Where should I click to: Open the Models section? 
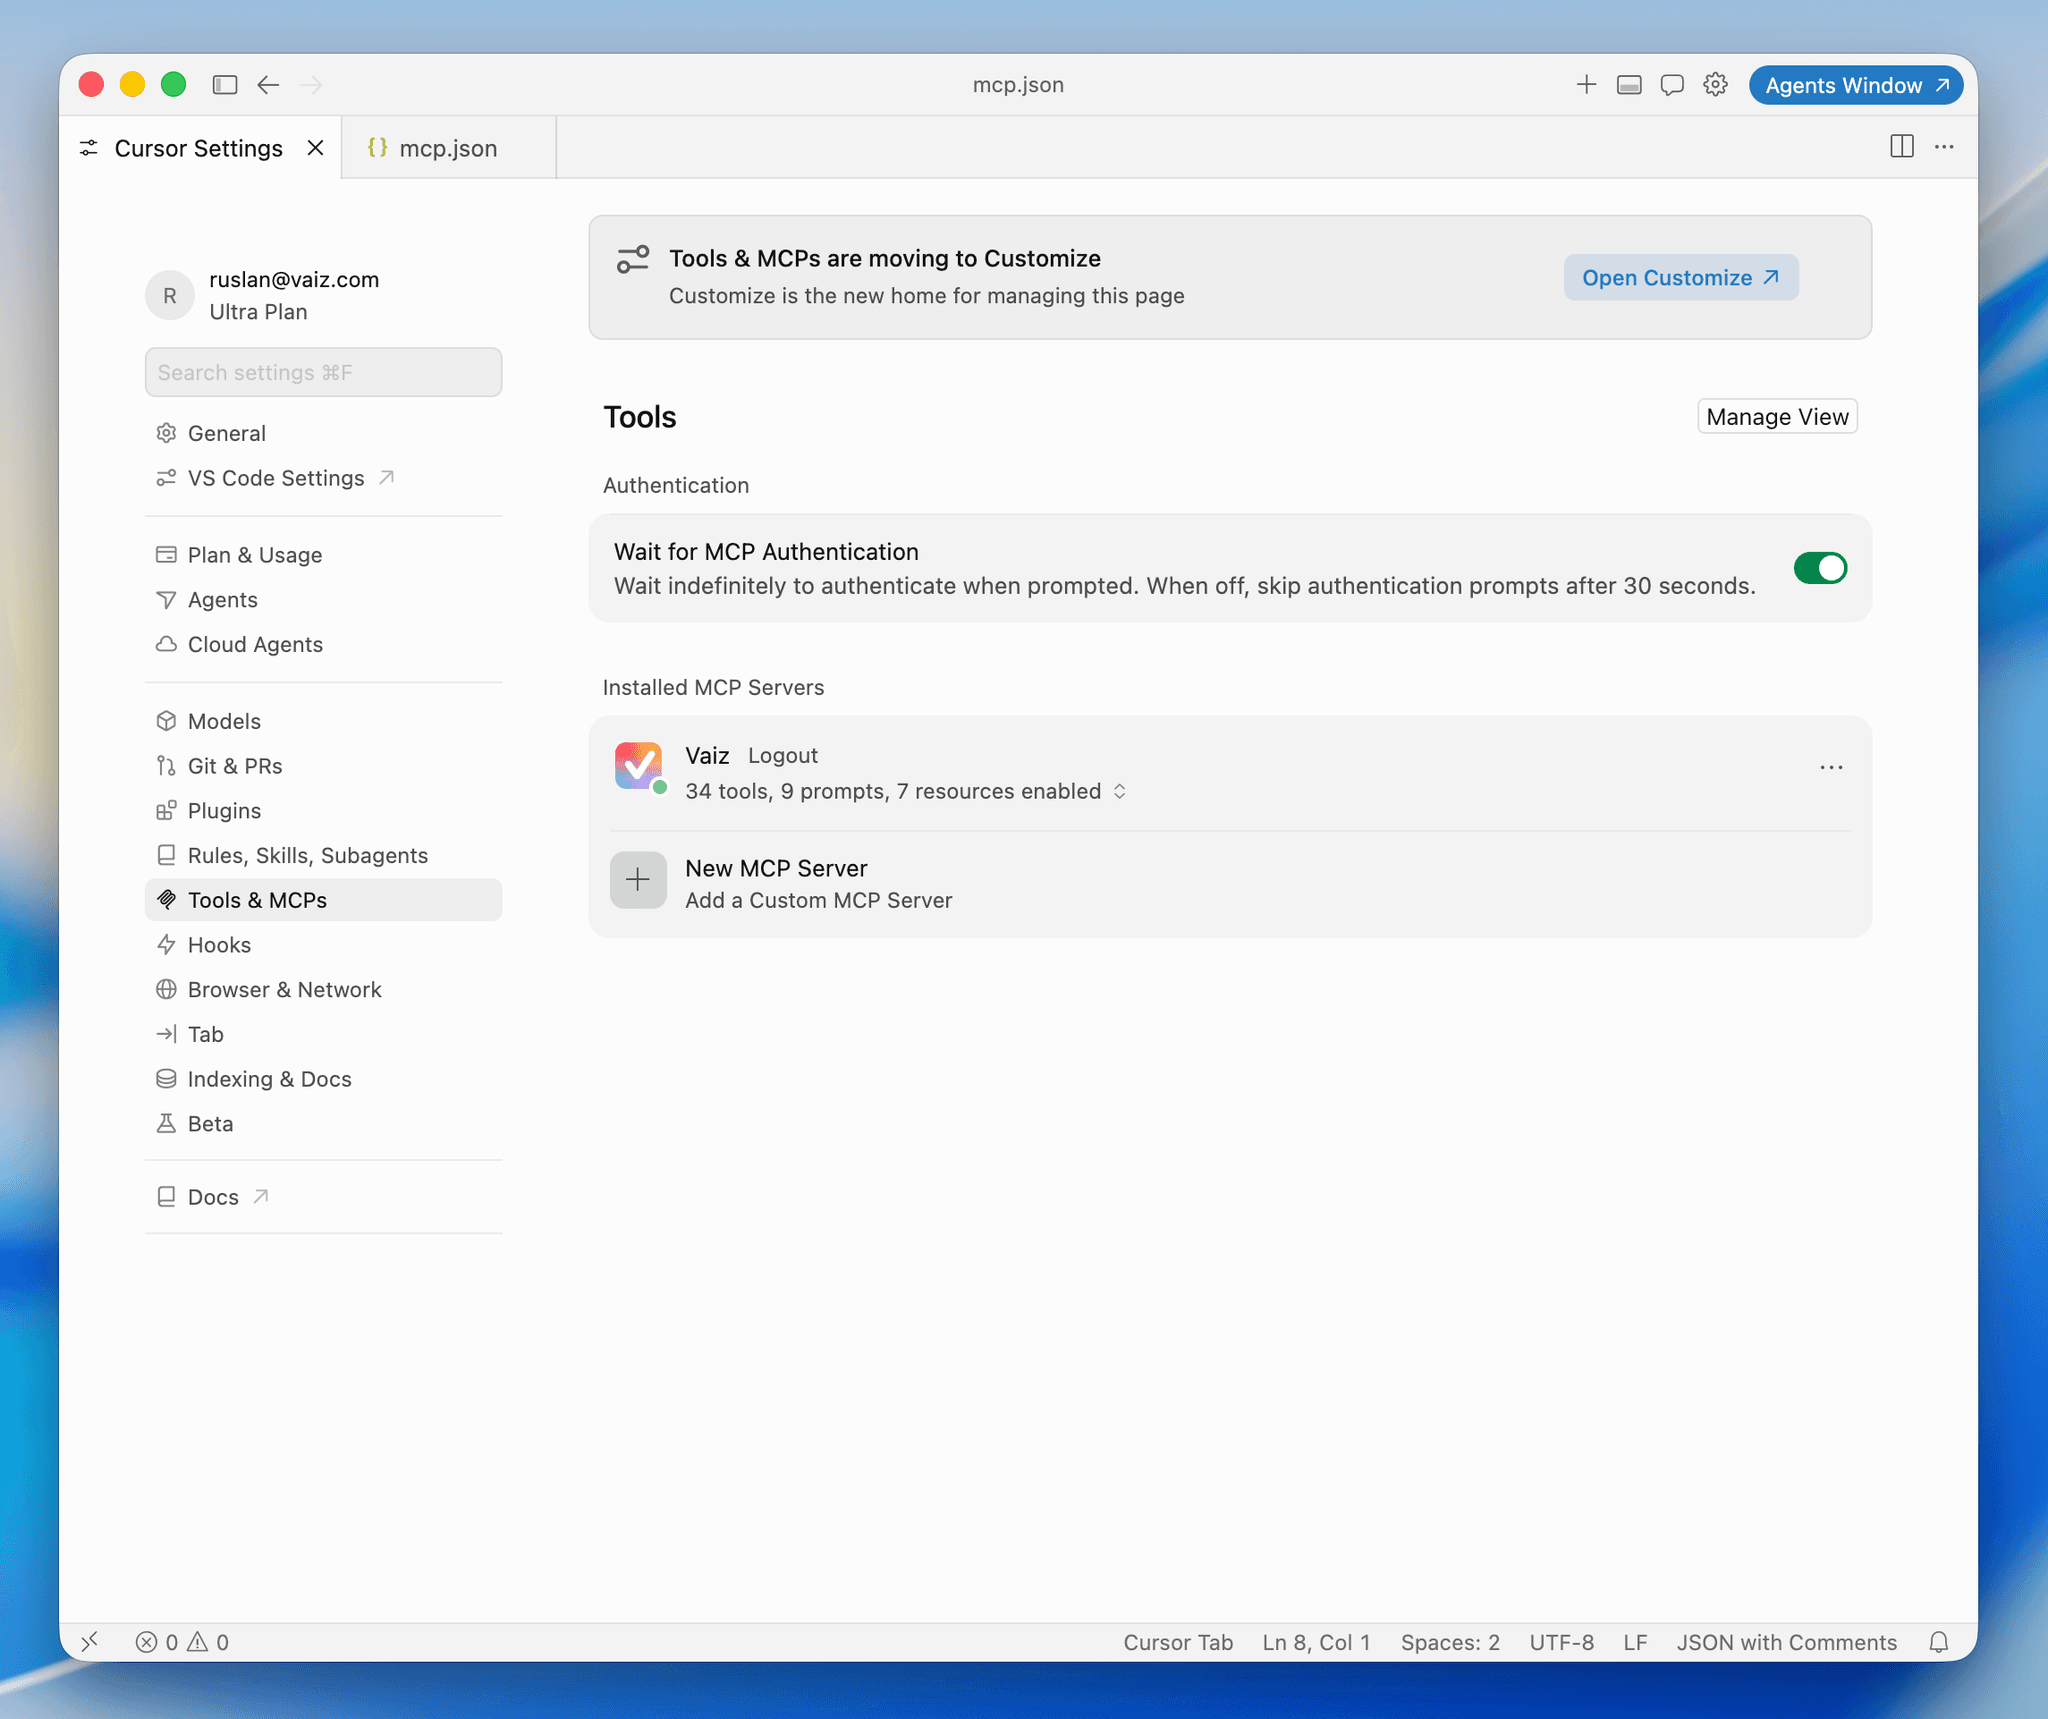pos(323,721)
